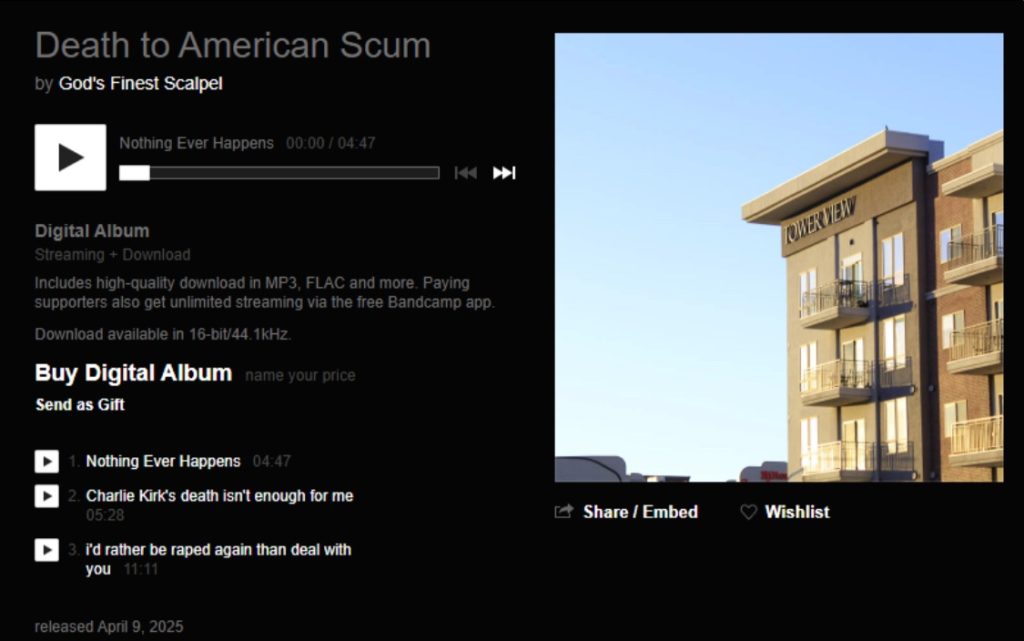Choose Send as Gift
1024x641 pixels.
point(80,405)
